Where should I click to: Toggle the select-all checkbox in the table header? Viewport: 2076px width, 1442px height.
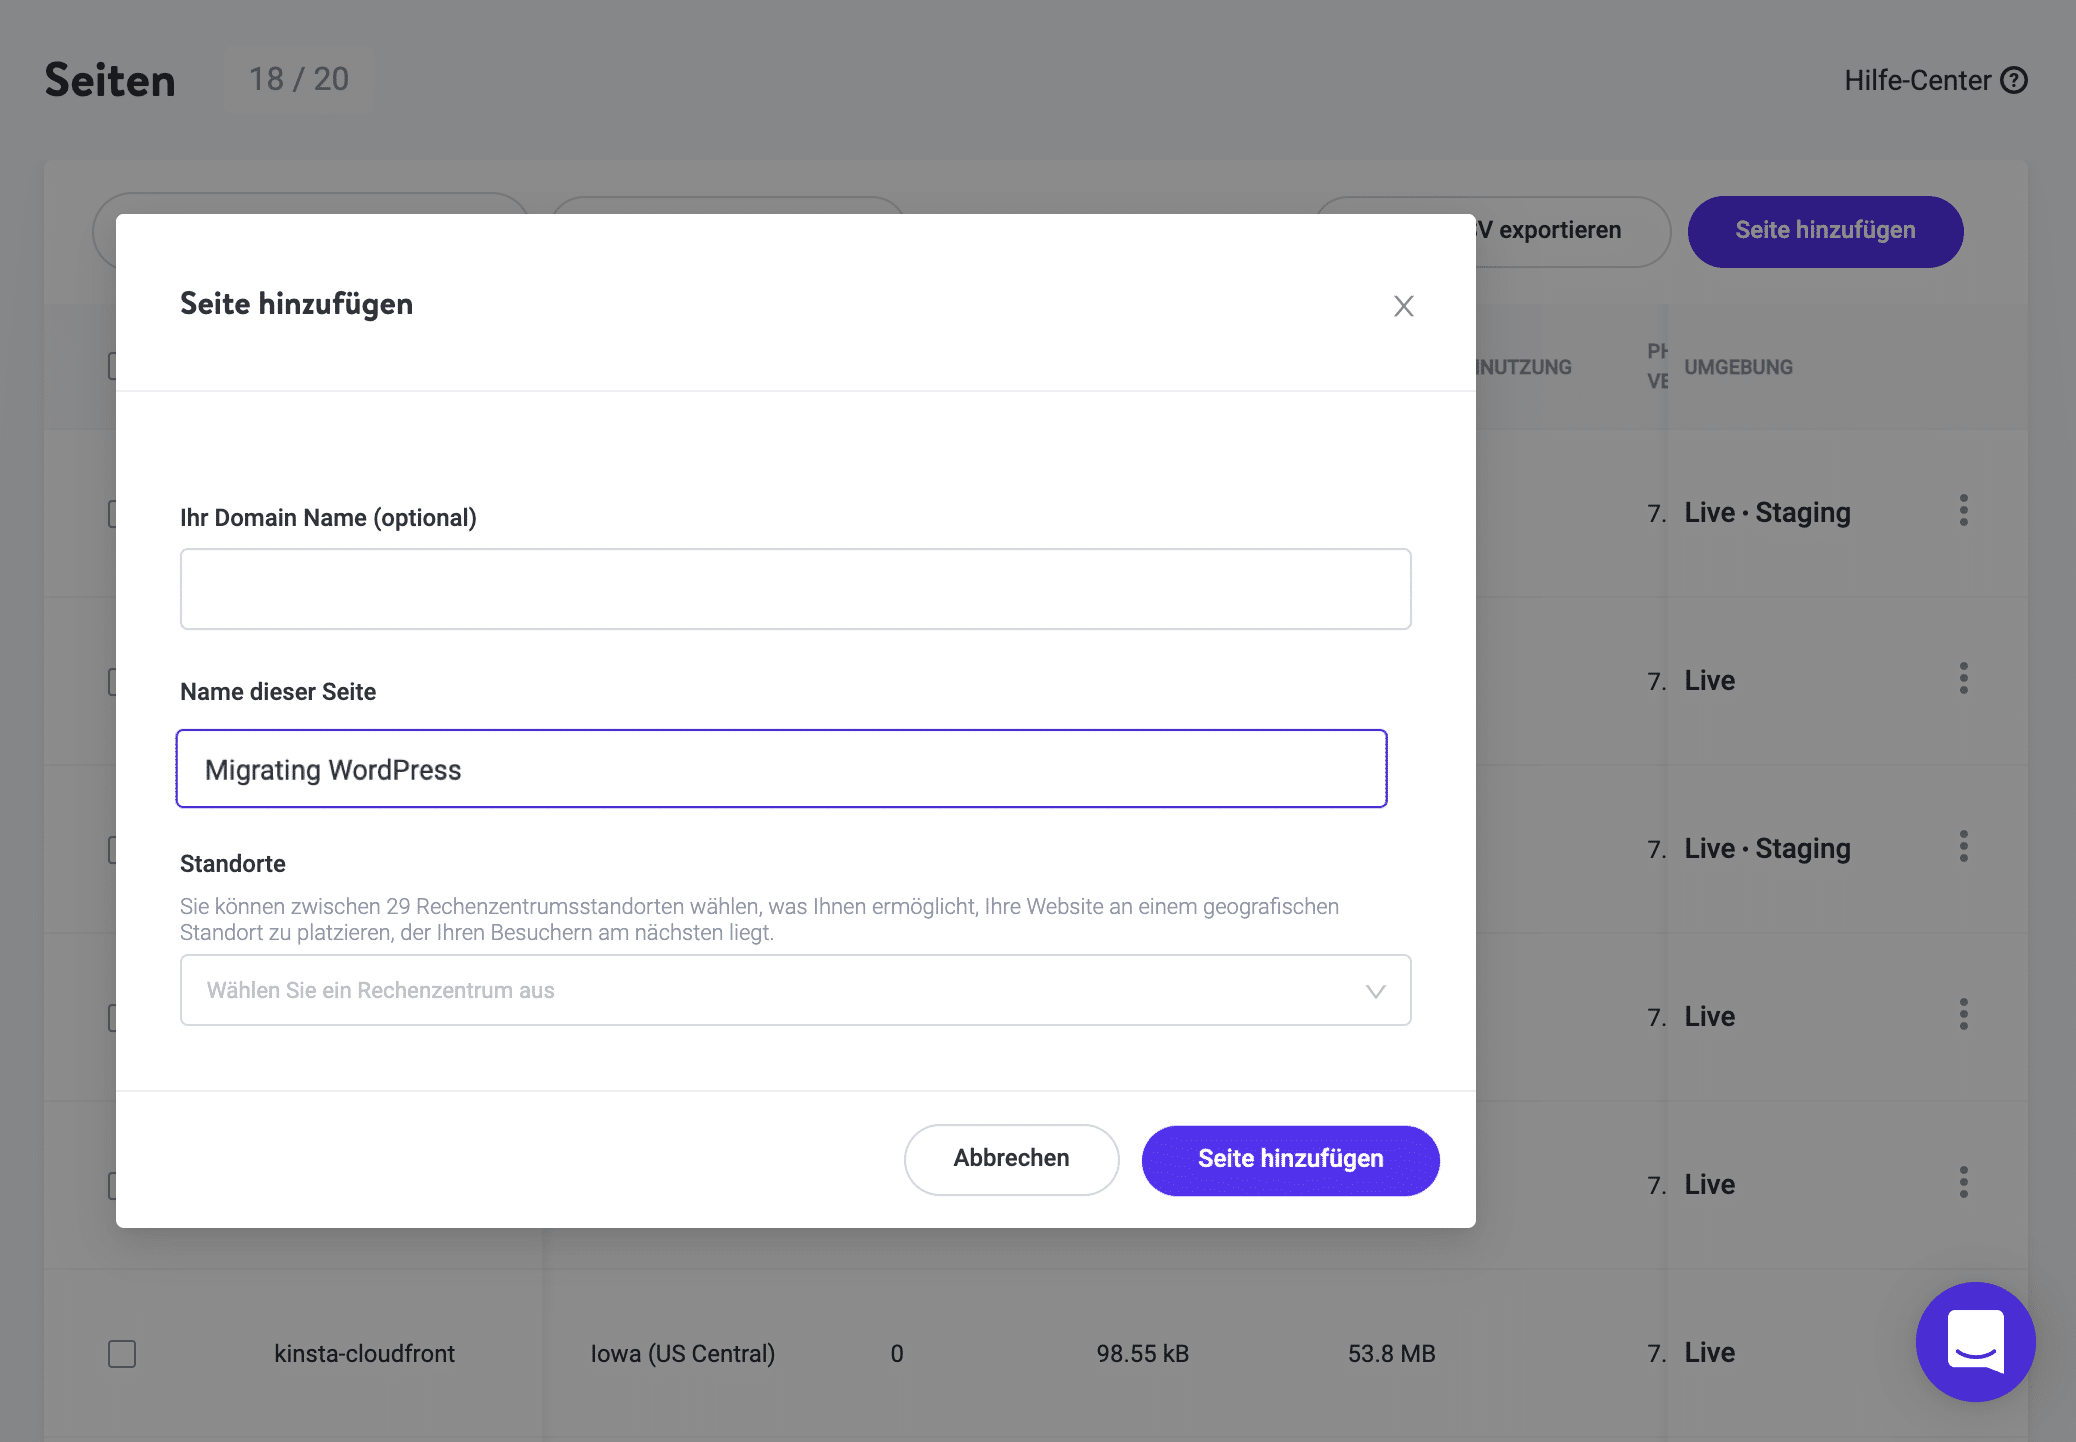point(116,366)
